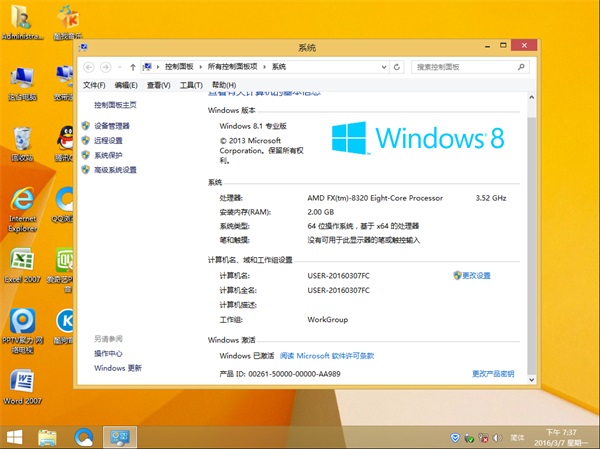
Task: Expand the chevron after 所有控制面板项 in breadcrumb
Action: coord(266,66)
